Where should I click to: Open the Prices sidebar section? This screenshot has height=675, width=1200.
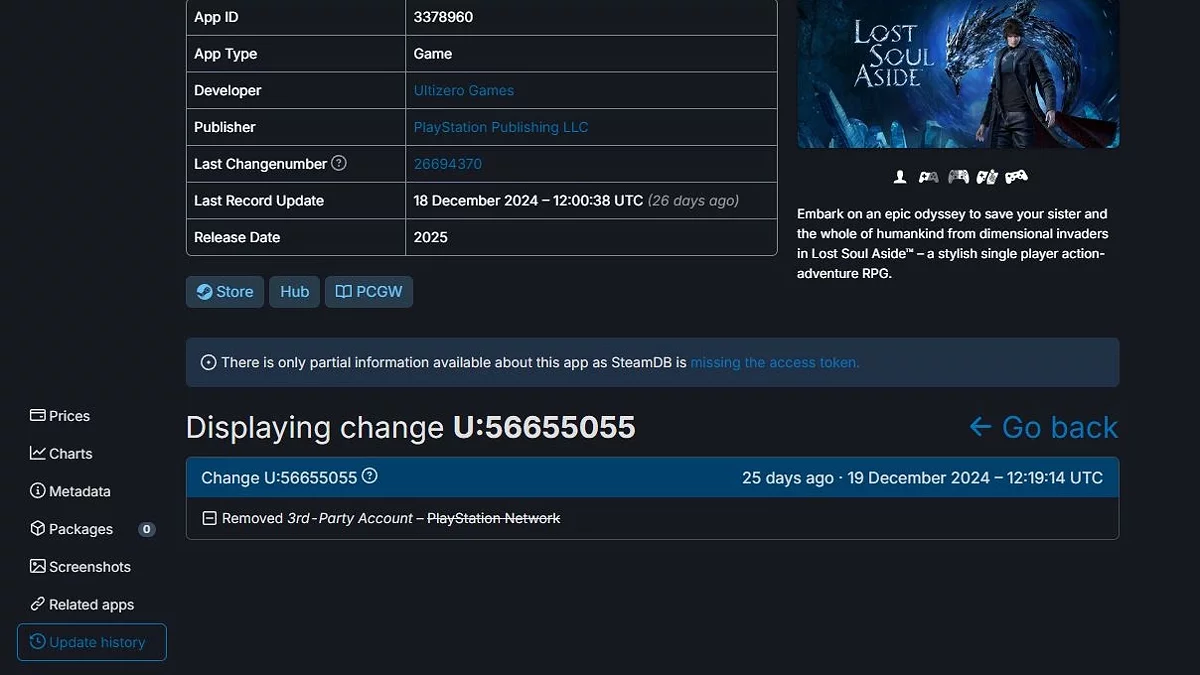(x=60, y=416)
